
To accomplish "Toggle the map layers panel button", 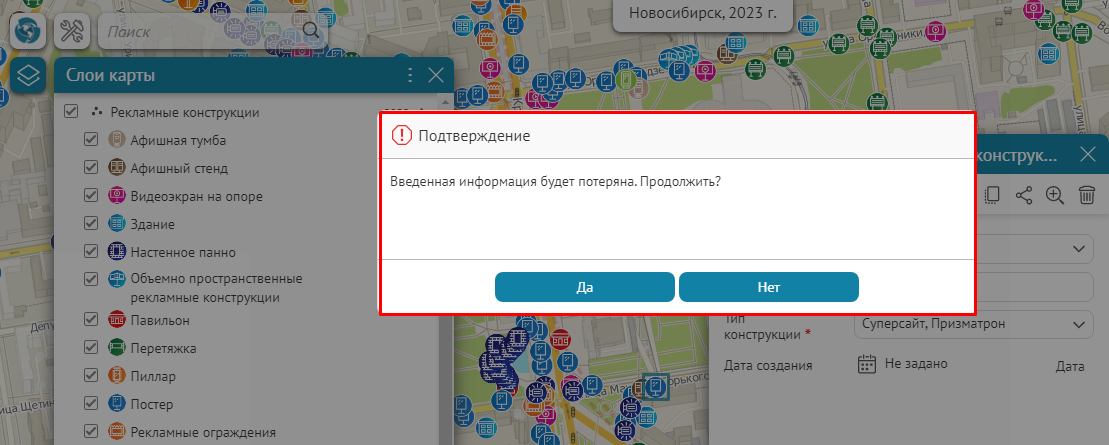I will point(28,76).
